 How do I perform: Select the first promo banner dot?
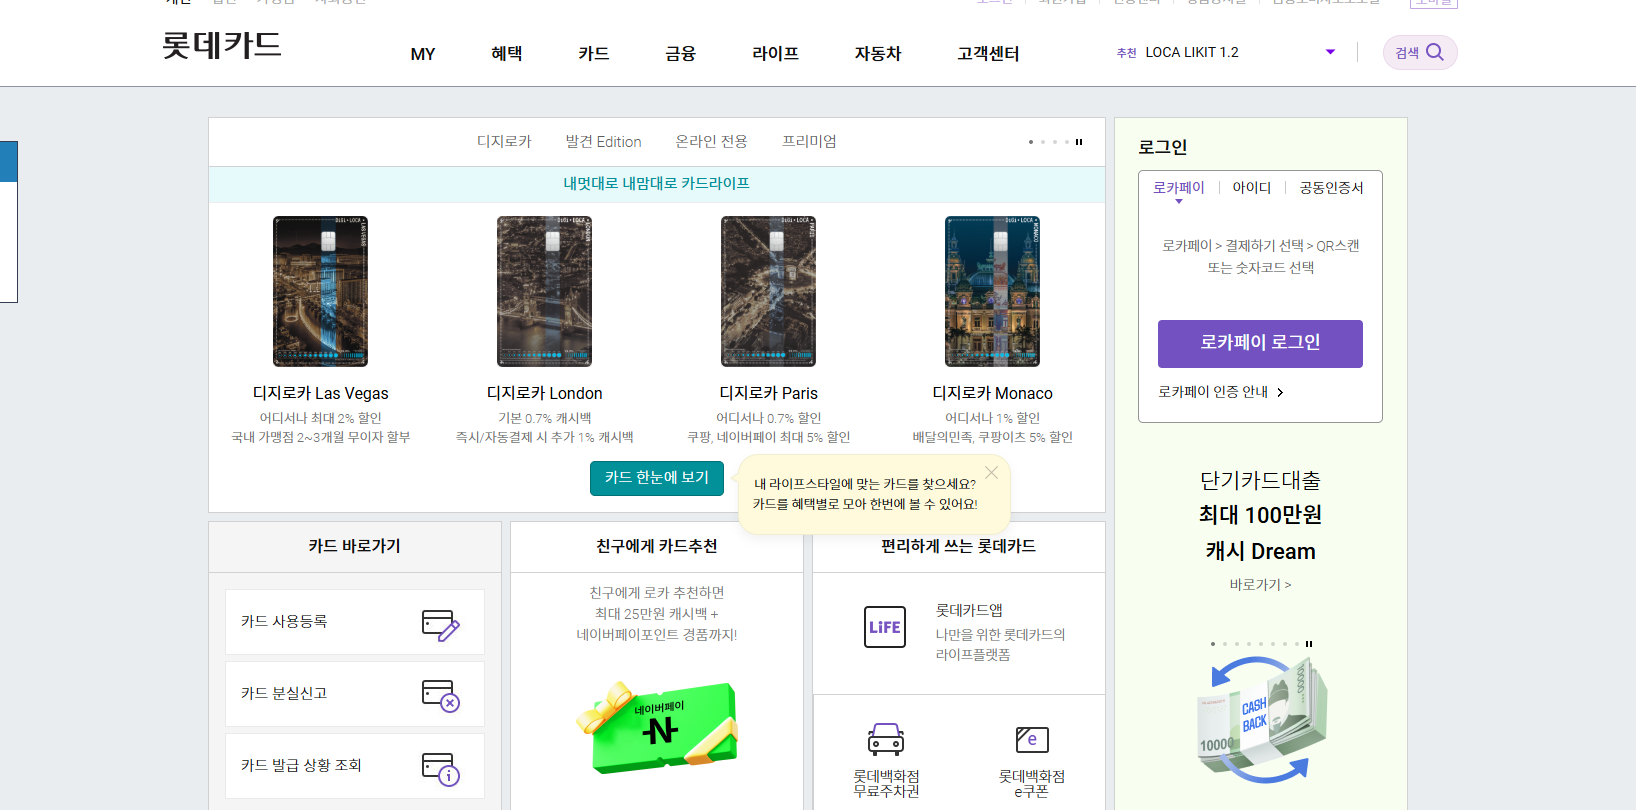tap(1213, 644)
